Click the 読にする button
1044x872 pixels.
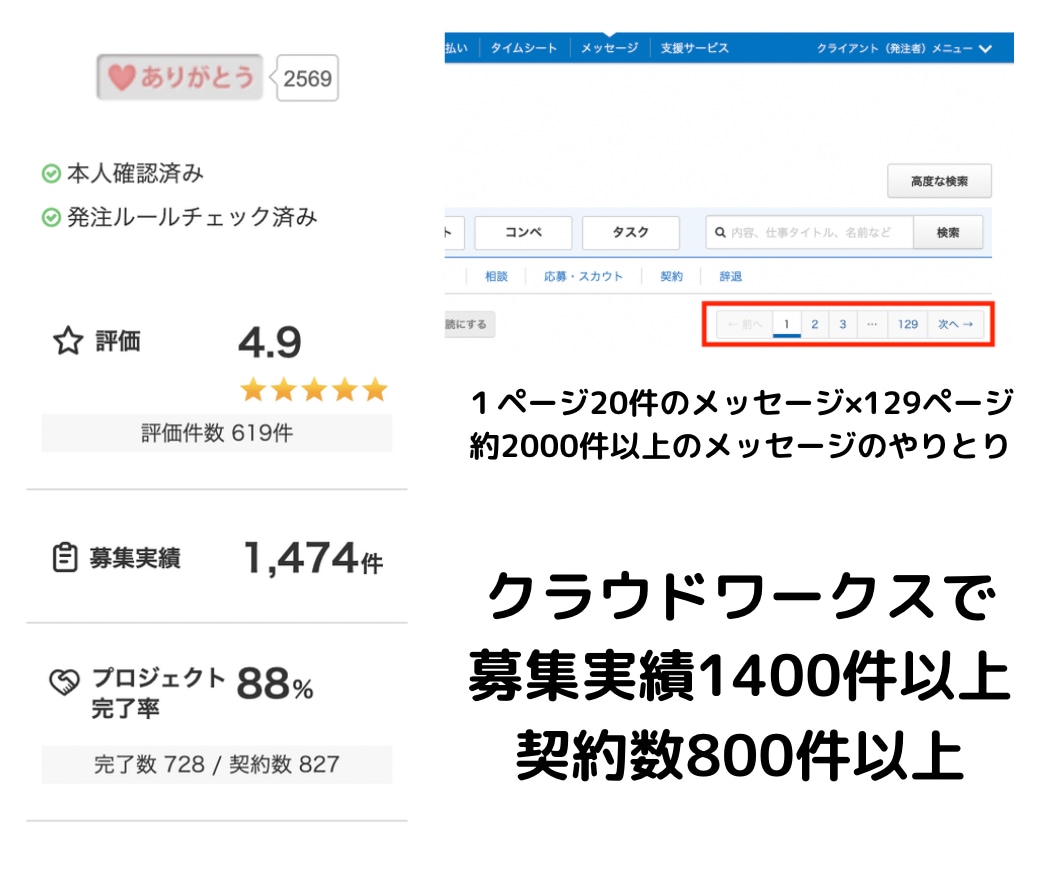(469, 325)
